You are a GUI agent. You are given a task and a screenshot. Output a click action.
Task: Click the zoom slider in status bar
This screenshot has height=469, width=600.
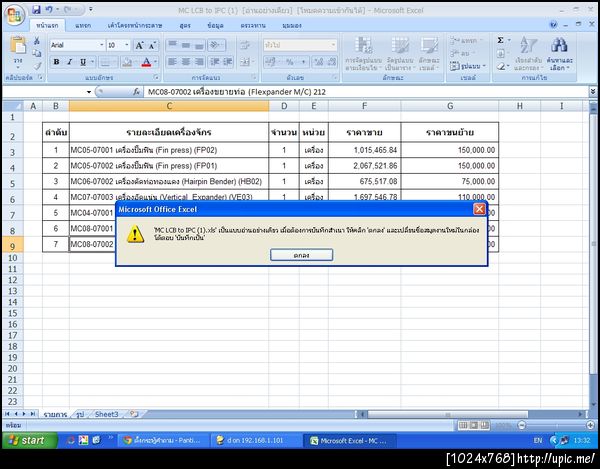[x=556, y=425]
